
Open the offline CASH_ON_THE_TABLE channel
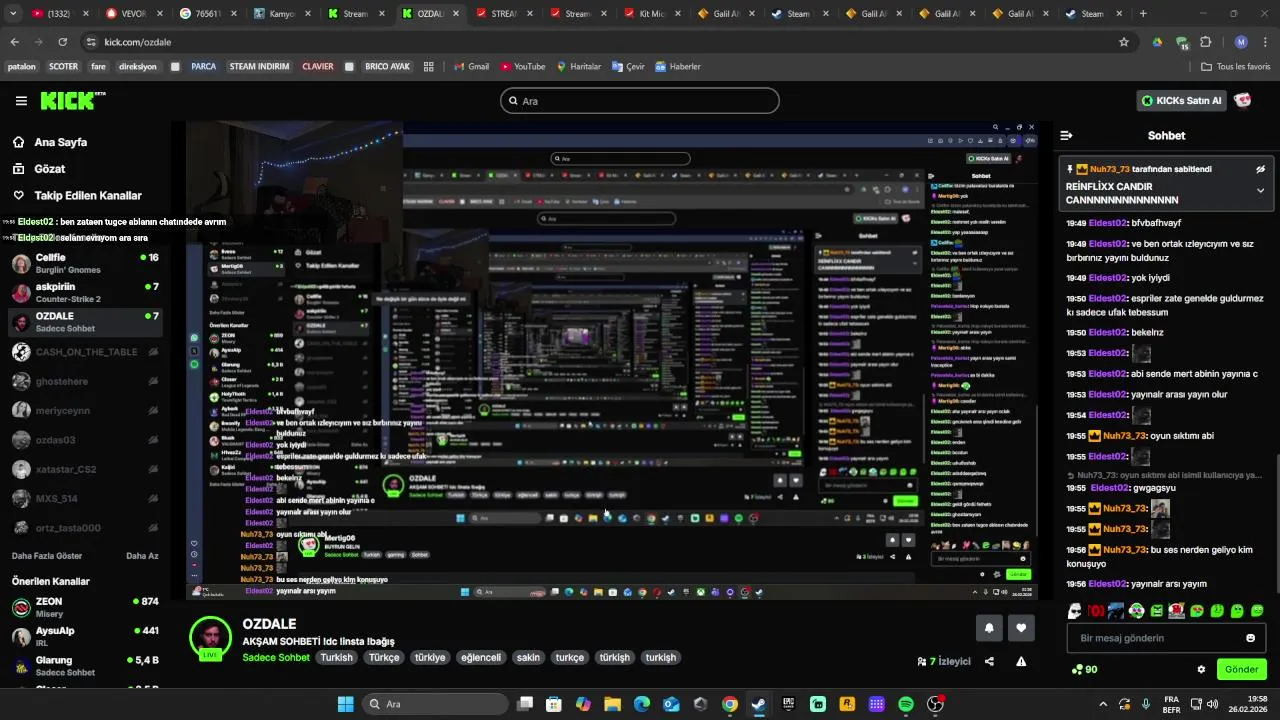(x=85, y=352)
